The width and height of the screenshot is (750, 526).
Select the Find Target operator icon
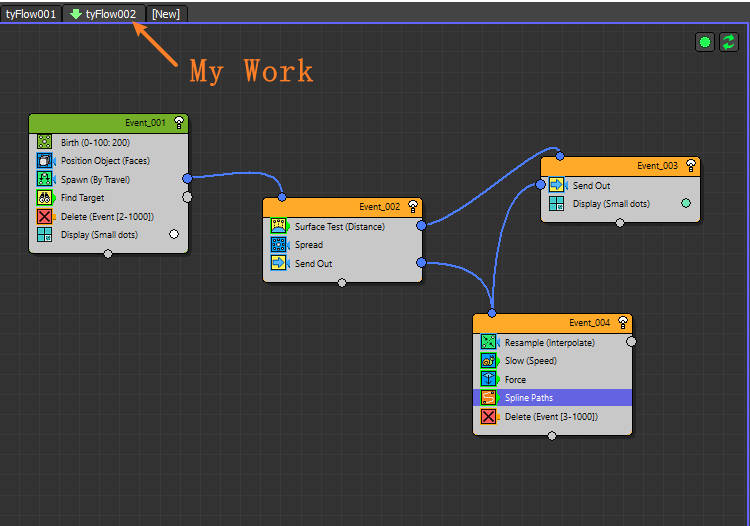click(x=44, y=197)
